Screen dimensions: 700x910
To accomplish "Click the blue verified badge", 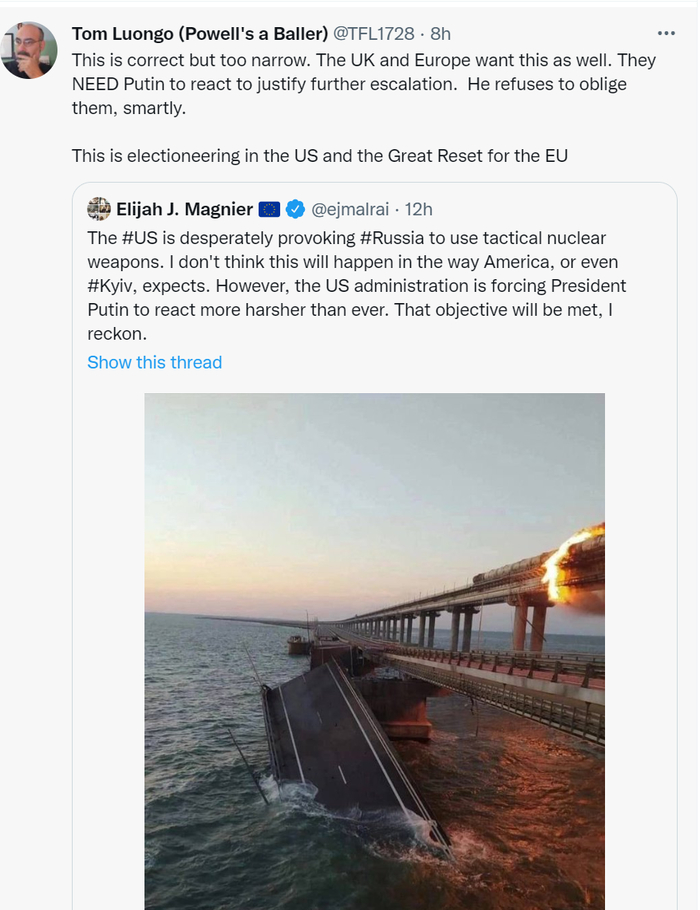I will 295,209.
